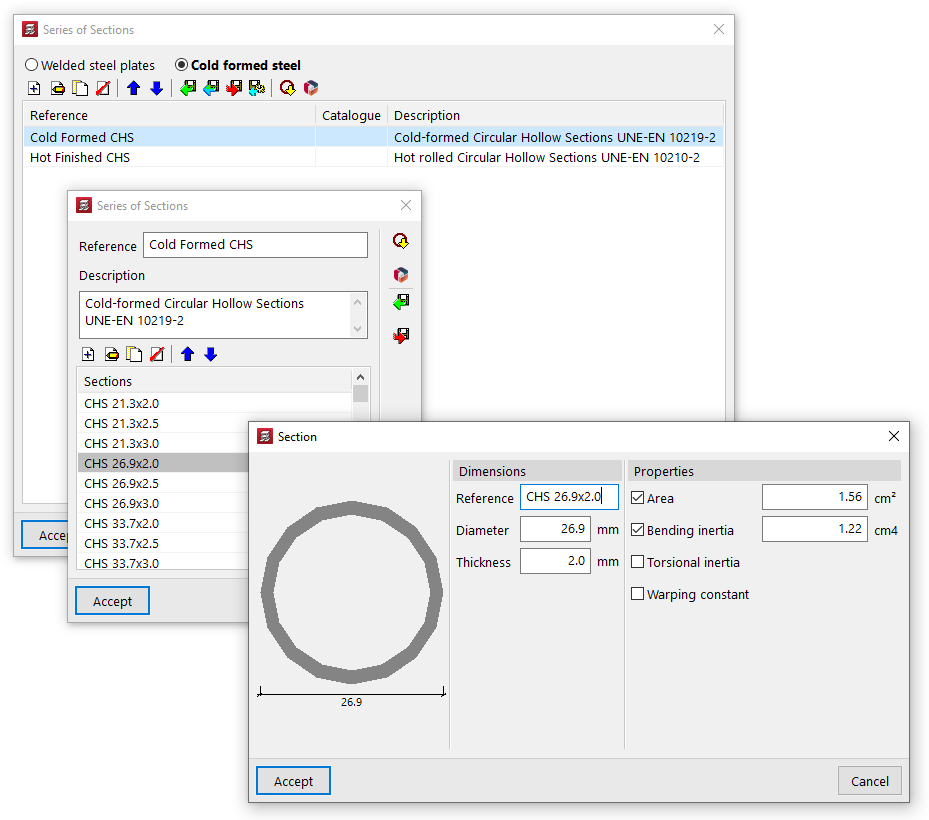
Task: Click Cancel in the Section dialog
Action: 870,781
